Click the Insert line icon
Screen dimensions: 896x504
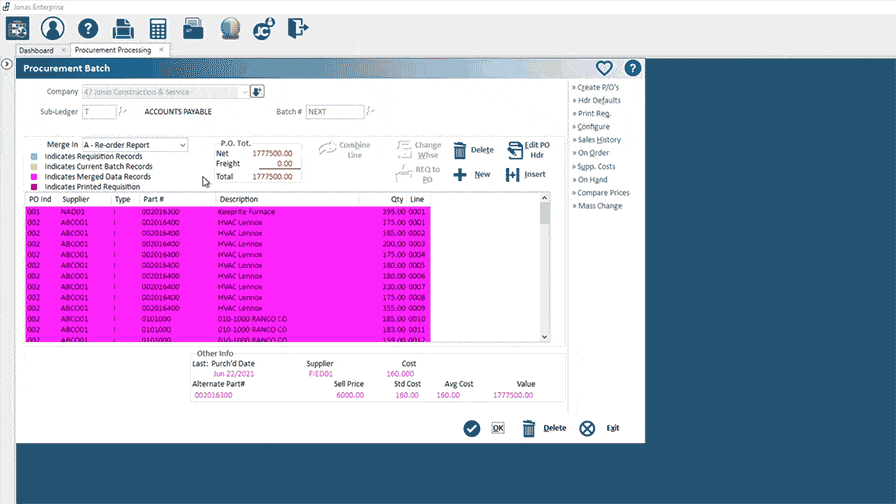[513, 174]
